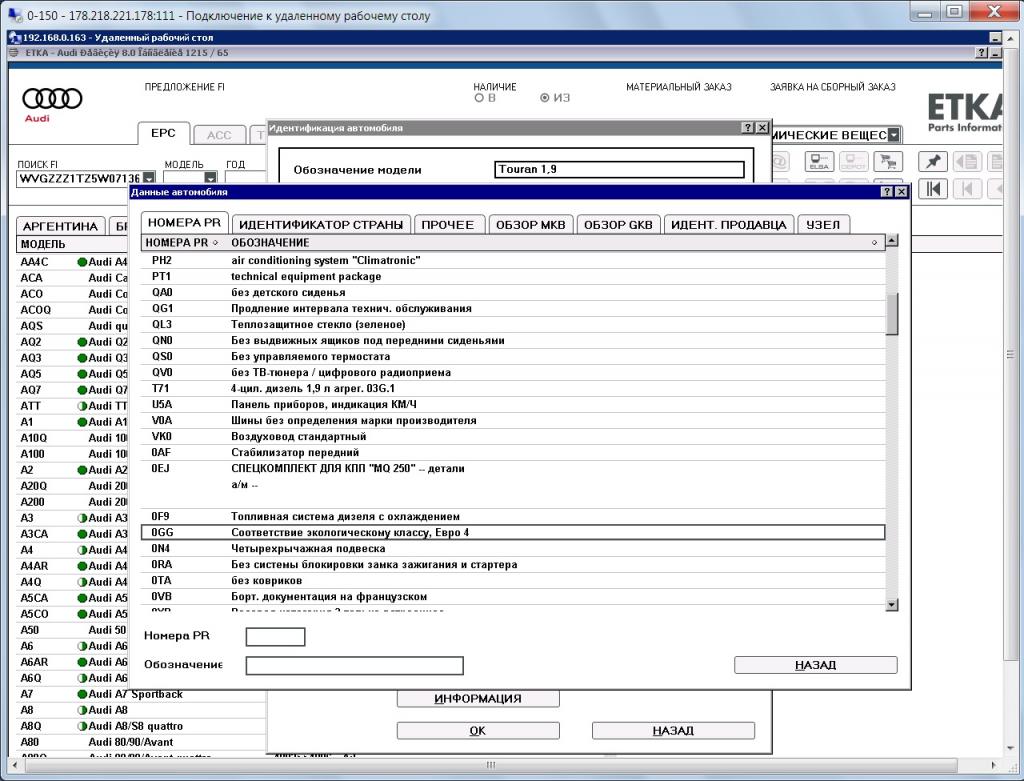Screen dimensions: 1024x781
Task: Open the ПРОЧЕЕ tab
Action: pos(447,225)
